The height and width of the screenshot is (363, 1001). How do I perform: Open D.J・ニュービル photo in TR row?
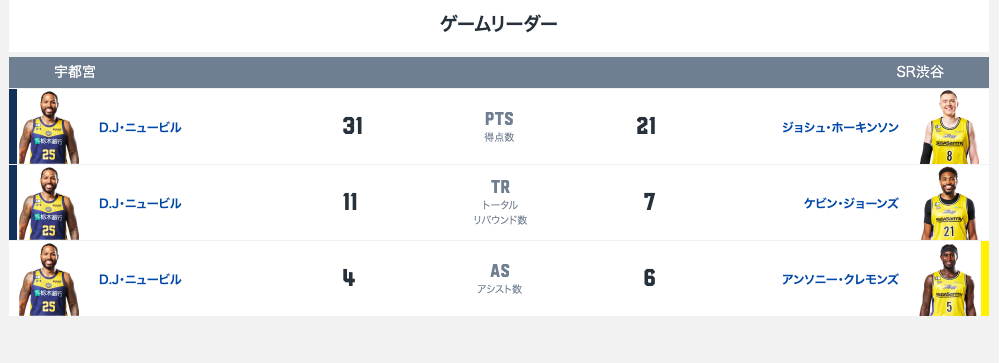click(49, 203)
